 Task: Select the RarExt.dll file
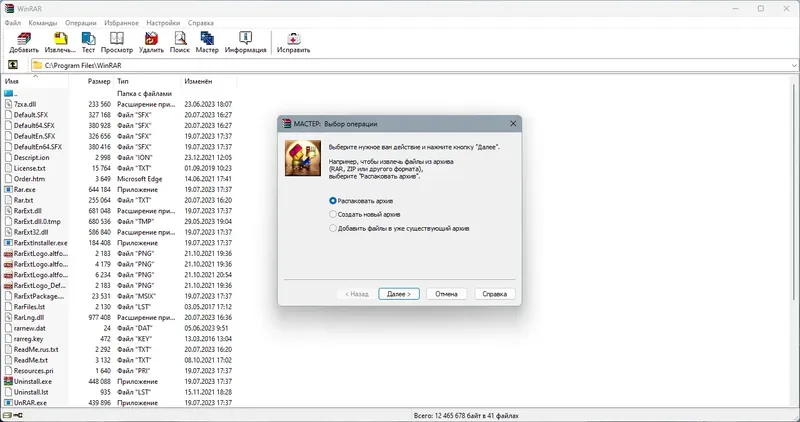point(28,211)
